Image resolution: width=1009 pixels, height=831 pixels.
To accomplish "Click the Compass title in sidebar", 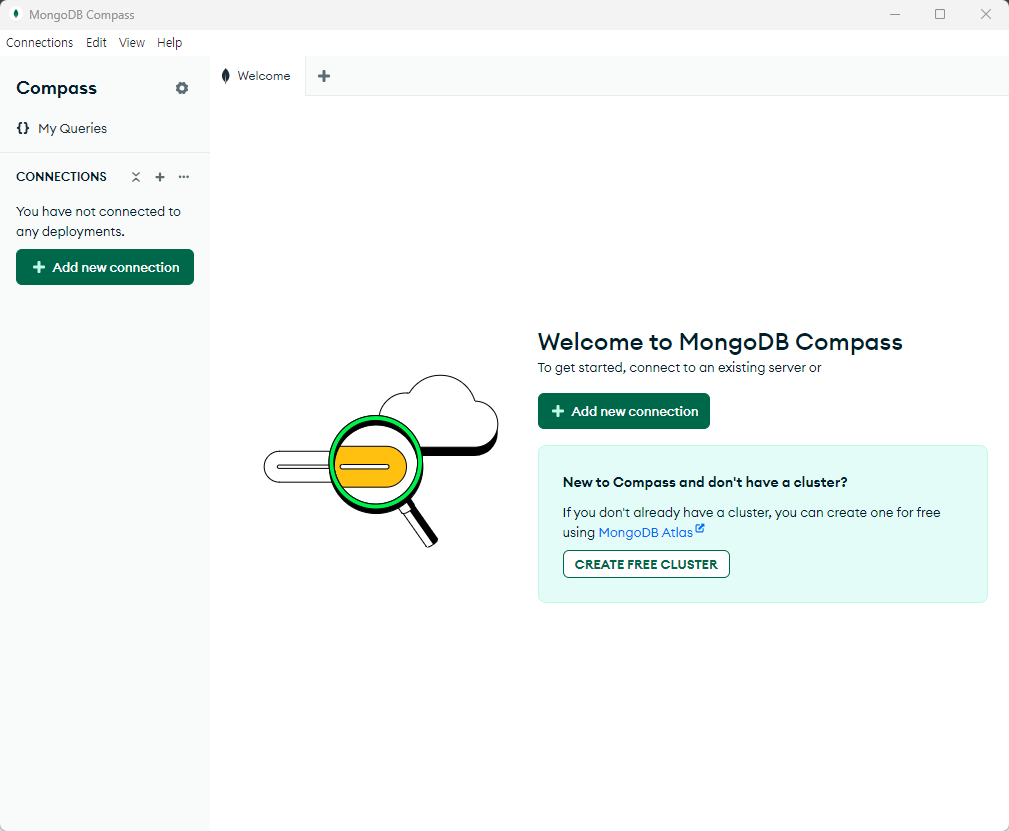I will pyautogui.click(x=56, y=88).
